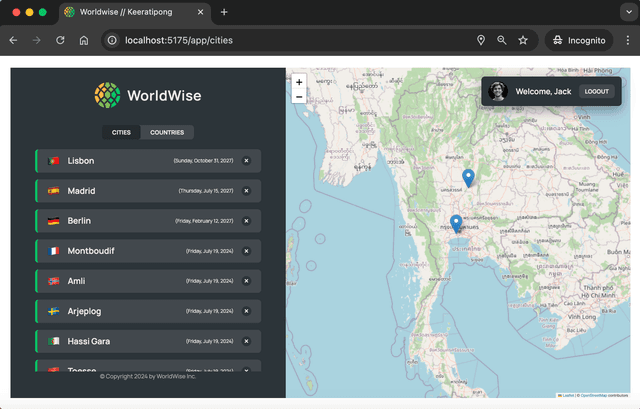
Task: Open a new browser tab
Action: point(224,12)
